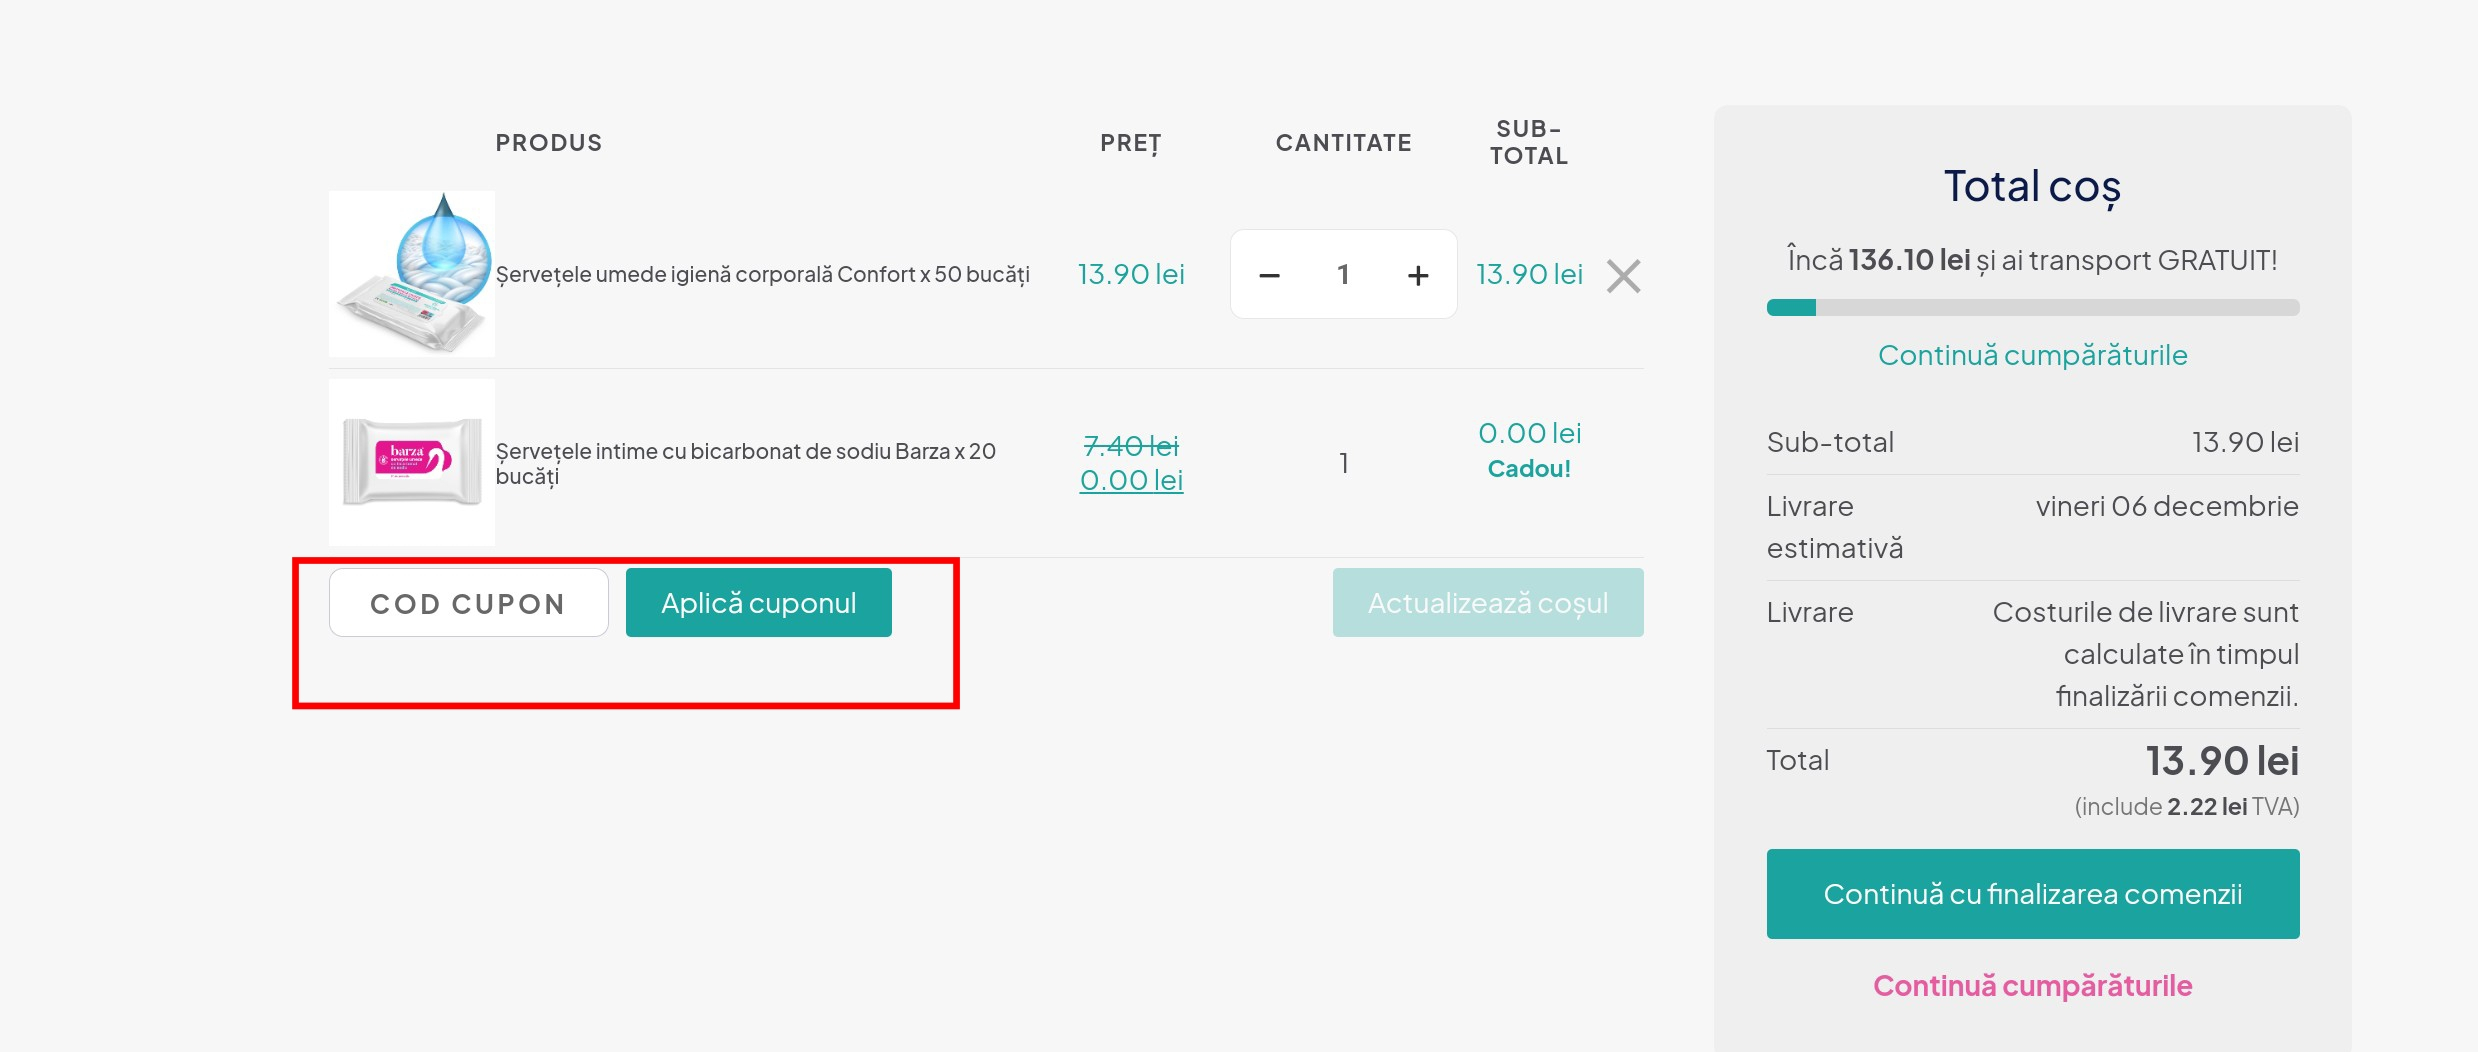Screen dimensions: 2478x1052
Task: Increase quantity with the plus button
Action: coord(1417,275)
